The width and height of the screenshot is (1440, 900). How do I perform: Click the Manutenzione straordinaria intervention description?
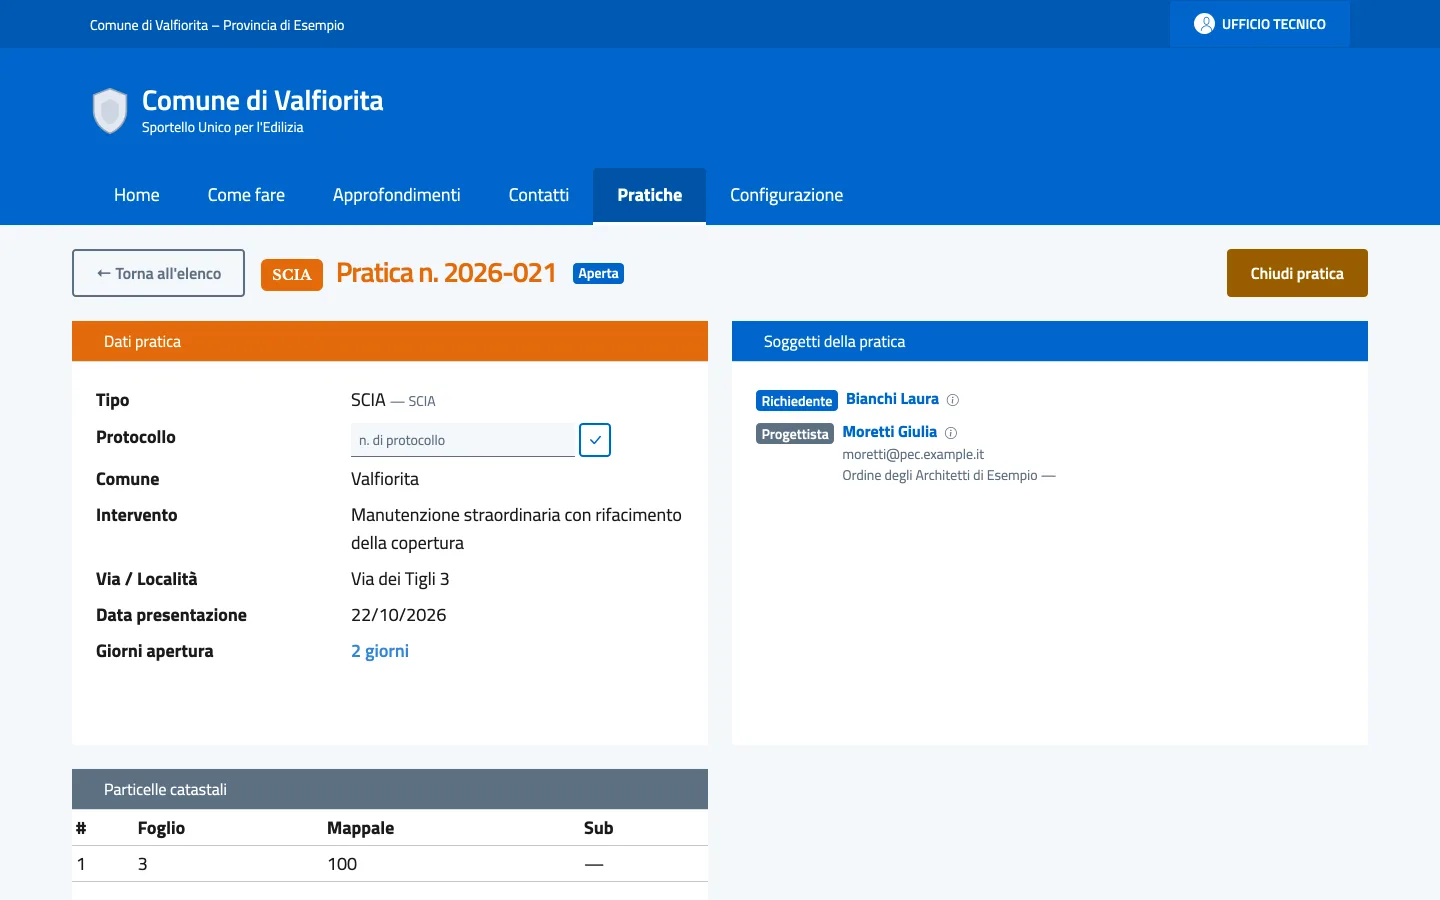click(516, 529)
